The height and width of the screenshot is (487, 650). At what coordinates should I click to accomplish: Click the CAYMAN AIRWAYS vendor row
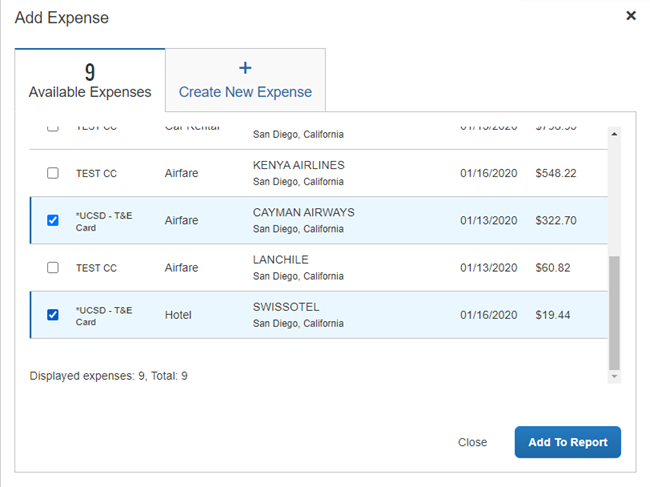303,213
